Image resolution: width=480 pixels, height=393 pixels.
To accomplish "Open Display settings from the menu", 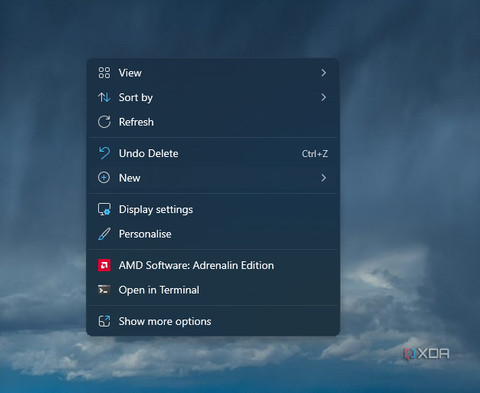I will point(213,209).
